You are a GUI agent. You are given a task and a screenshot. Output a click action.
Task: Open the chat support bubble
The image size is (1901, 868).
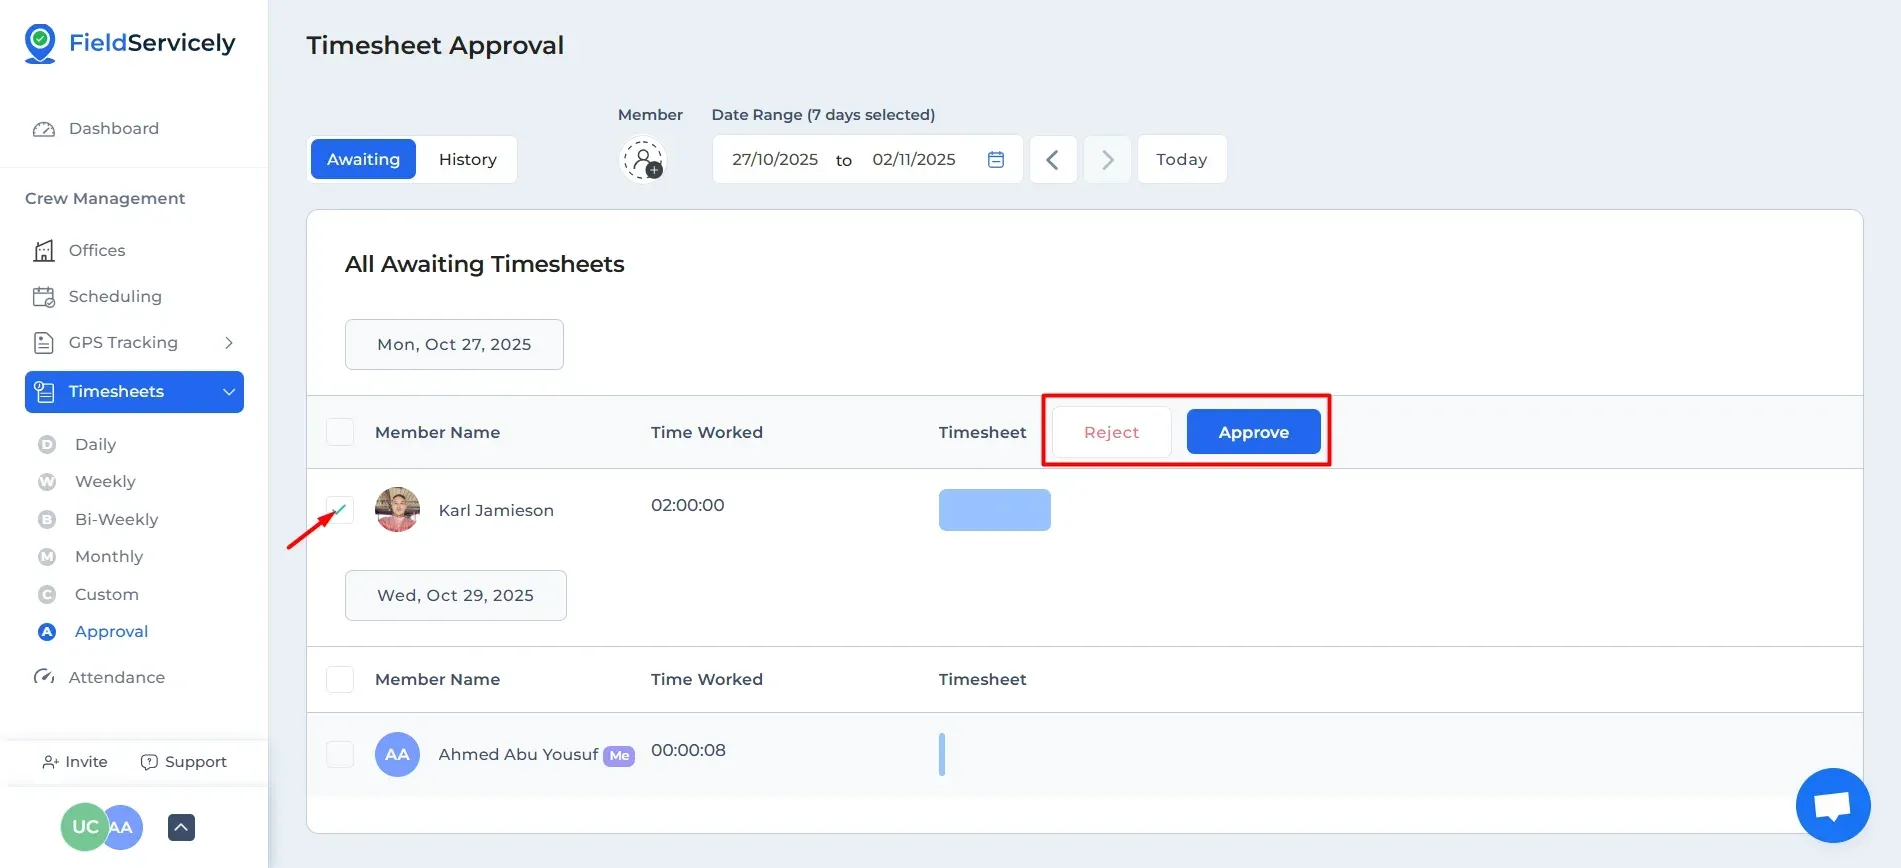[1832, 805]
